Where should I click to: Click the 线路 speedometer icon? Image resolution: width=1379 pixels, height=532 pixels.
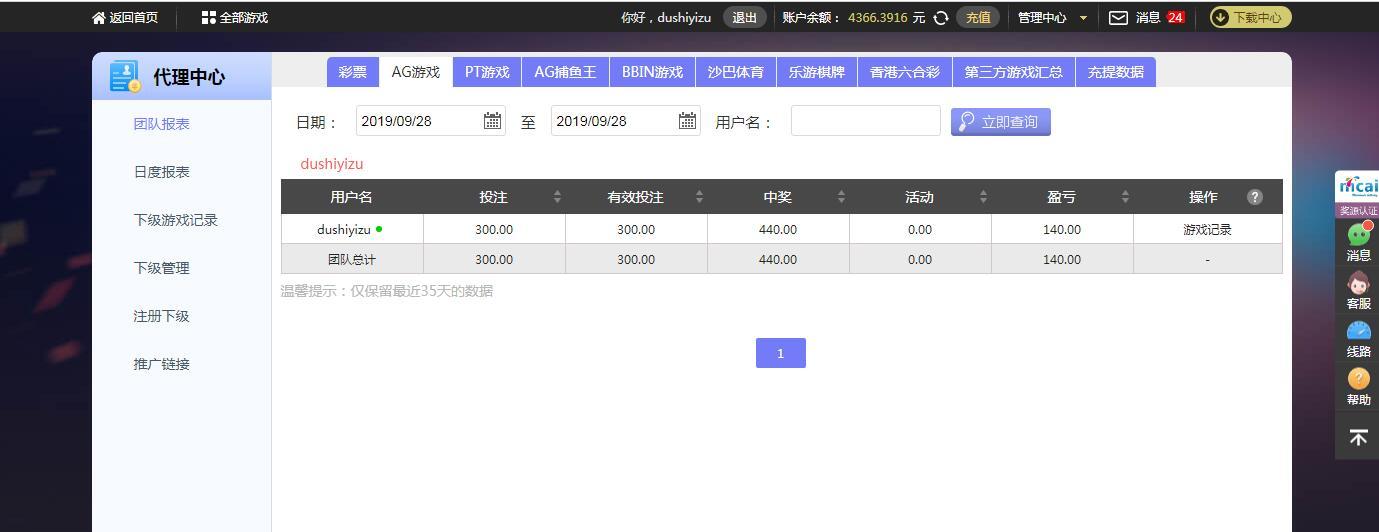[x=1359, y=331]
